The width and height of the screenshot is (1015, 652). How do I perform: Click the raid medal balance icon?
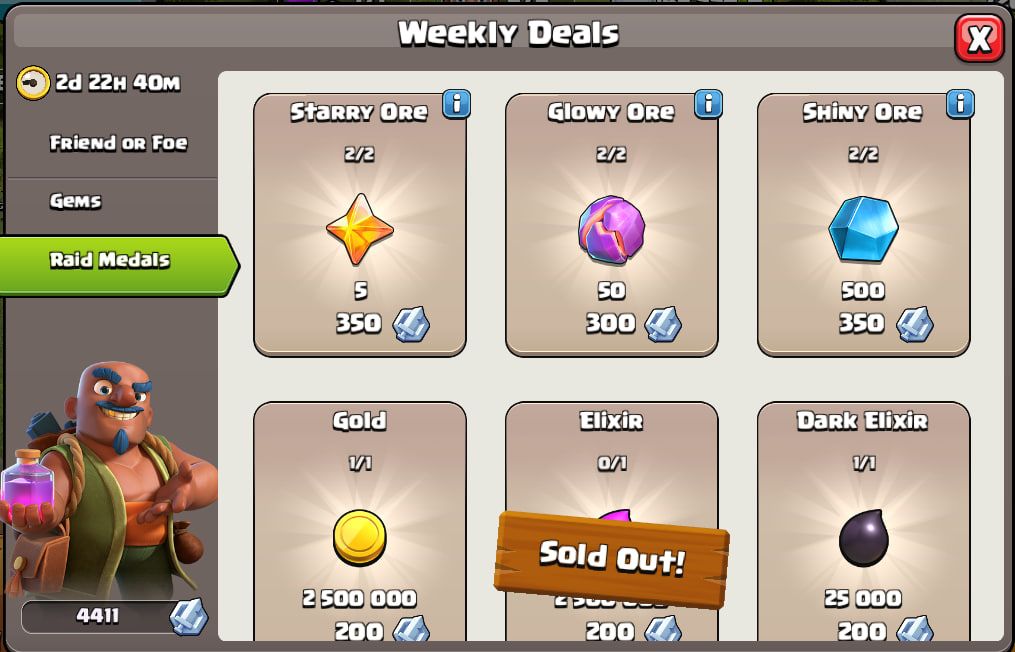pos(189,616)
